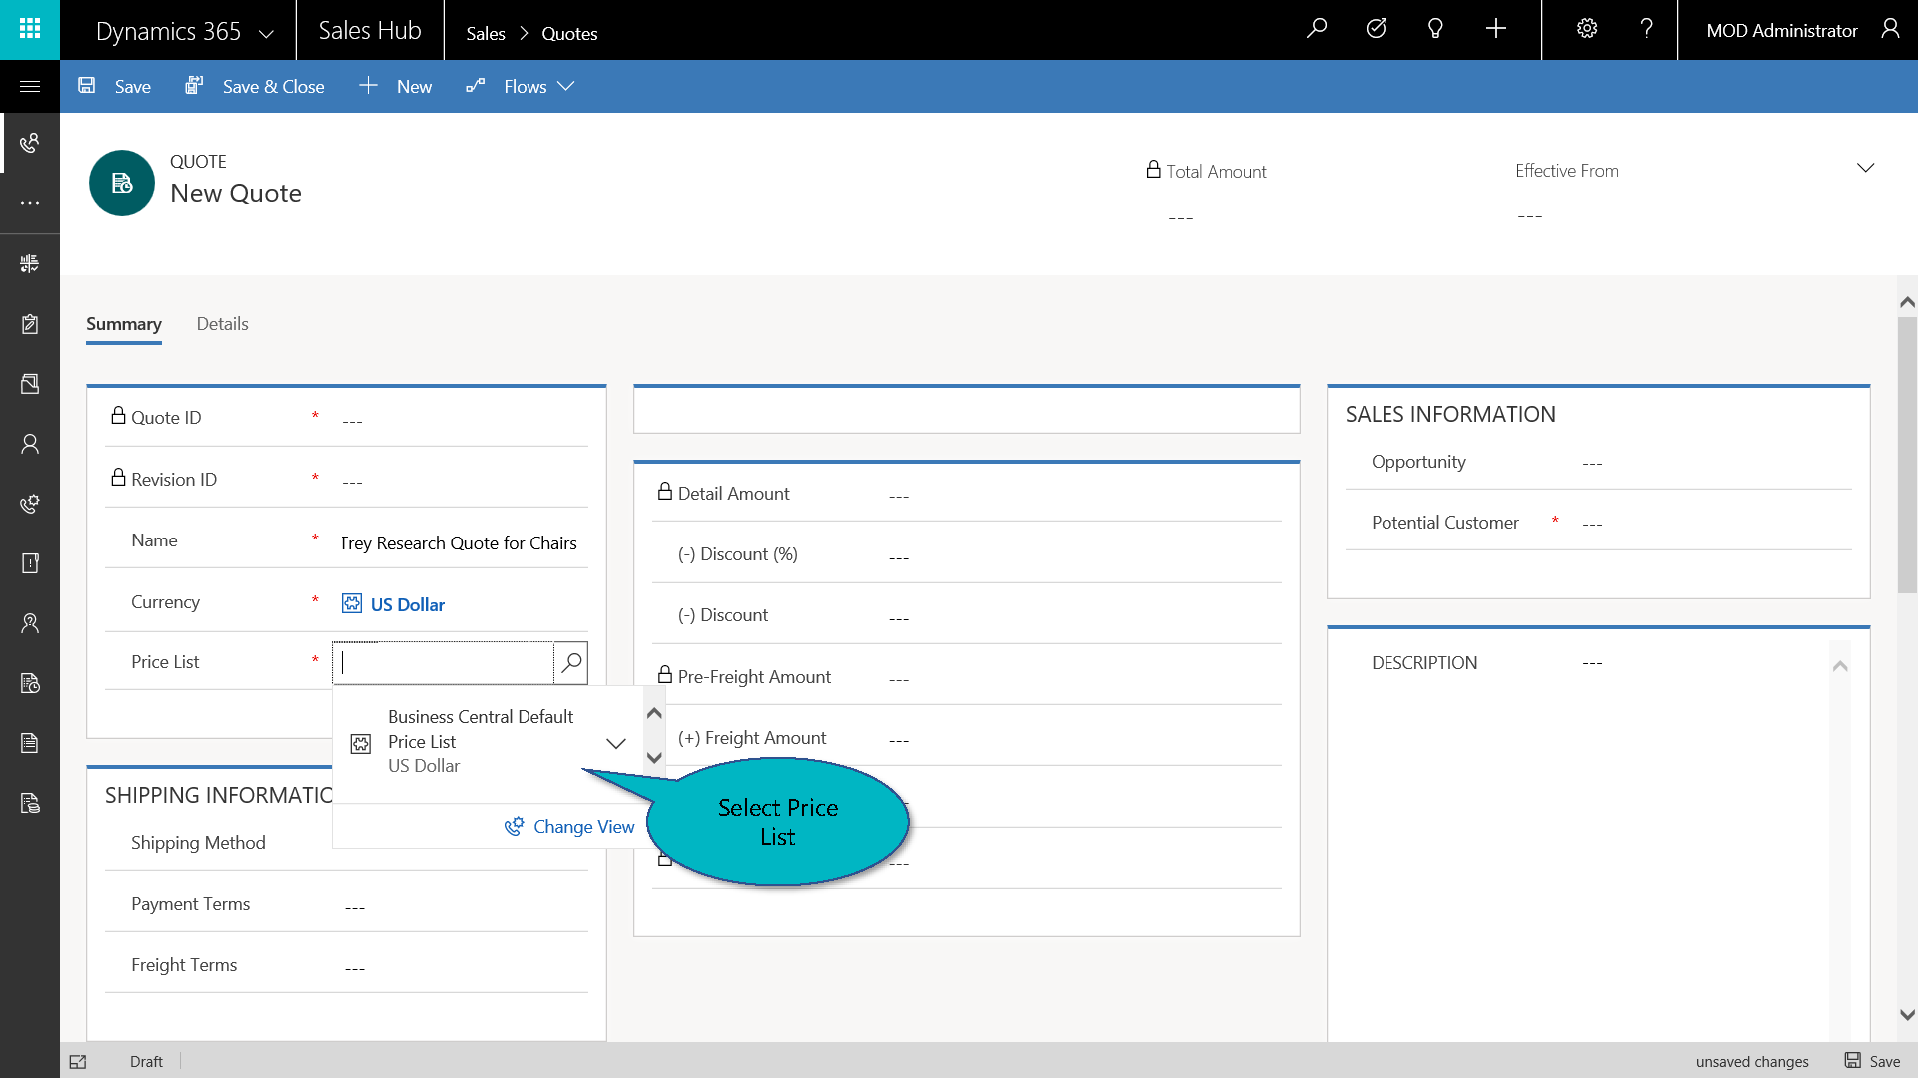
Task: Click the page's vertical scrollbar down arrow
Action: (1907, 1014)
